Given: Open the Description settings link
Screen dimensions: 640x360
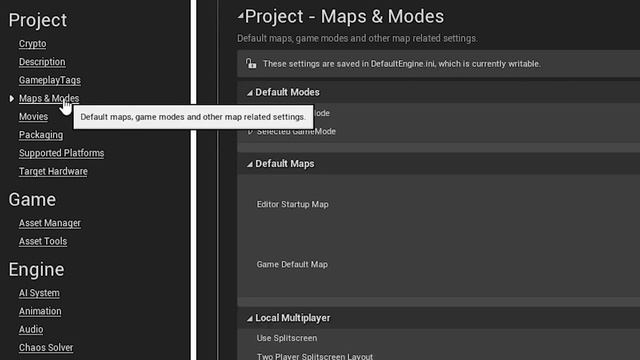Looking at the screenshot, I should (42, 62).
